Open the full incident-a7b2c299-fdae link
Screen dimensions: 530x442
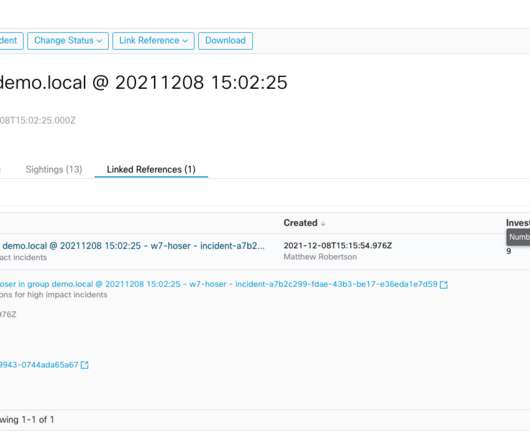pos(219,284)
